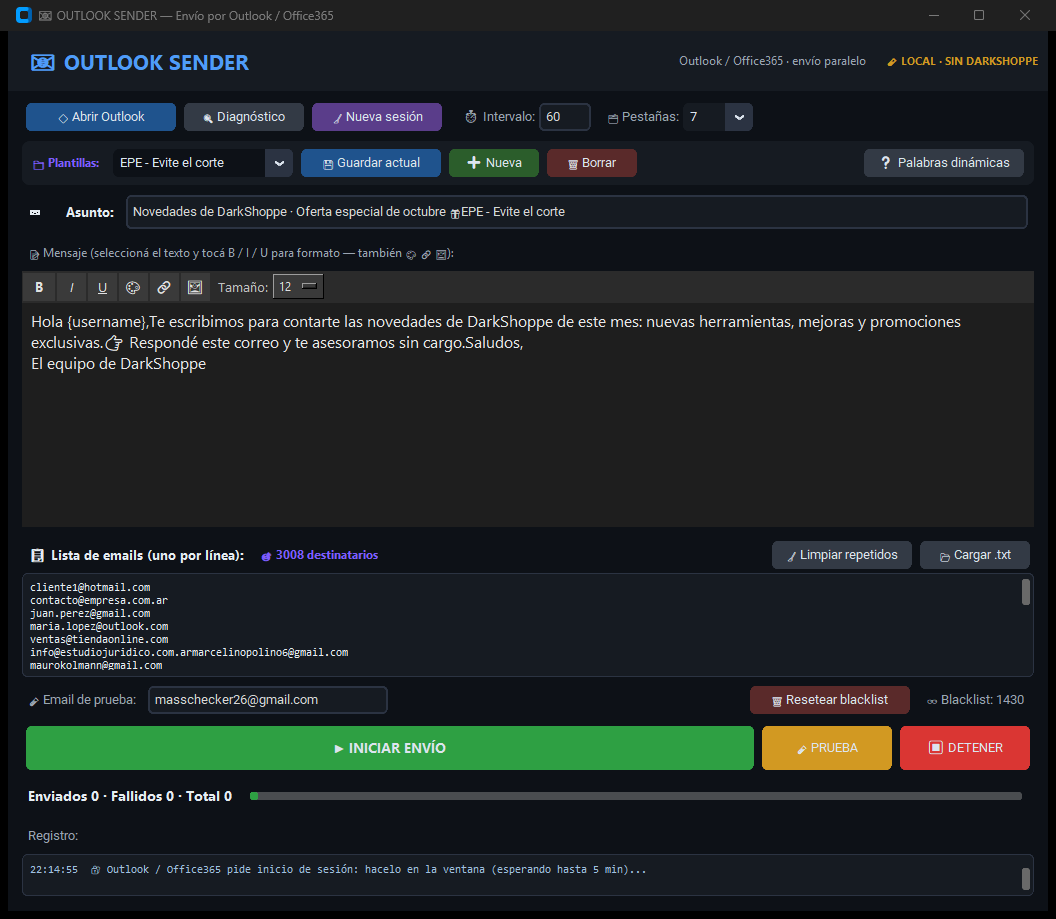The height and width of the screenshot is (919, 1056).
Task: Click the Asunto subject field
Action: tap(576, 212)
